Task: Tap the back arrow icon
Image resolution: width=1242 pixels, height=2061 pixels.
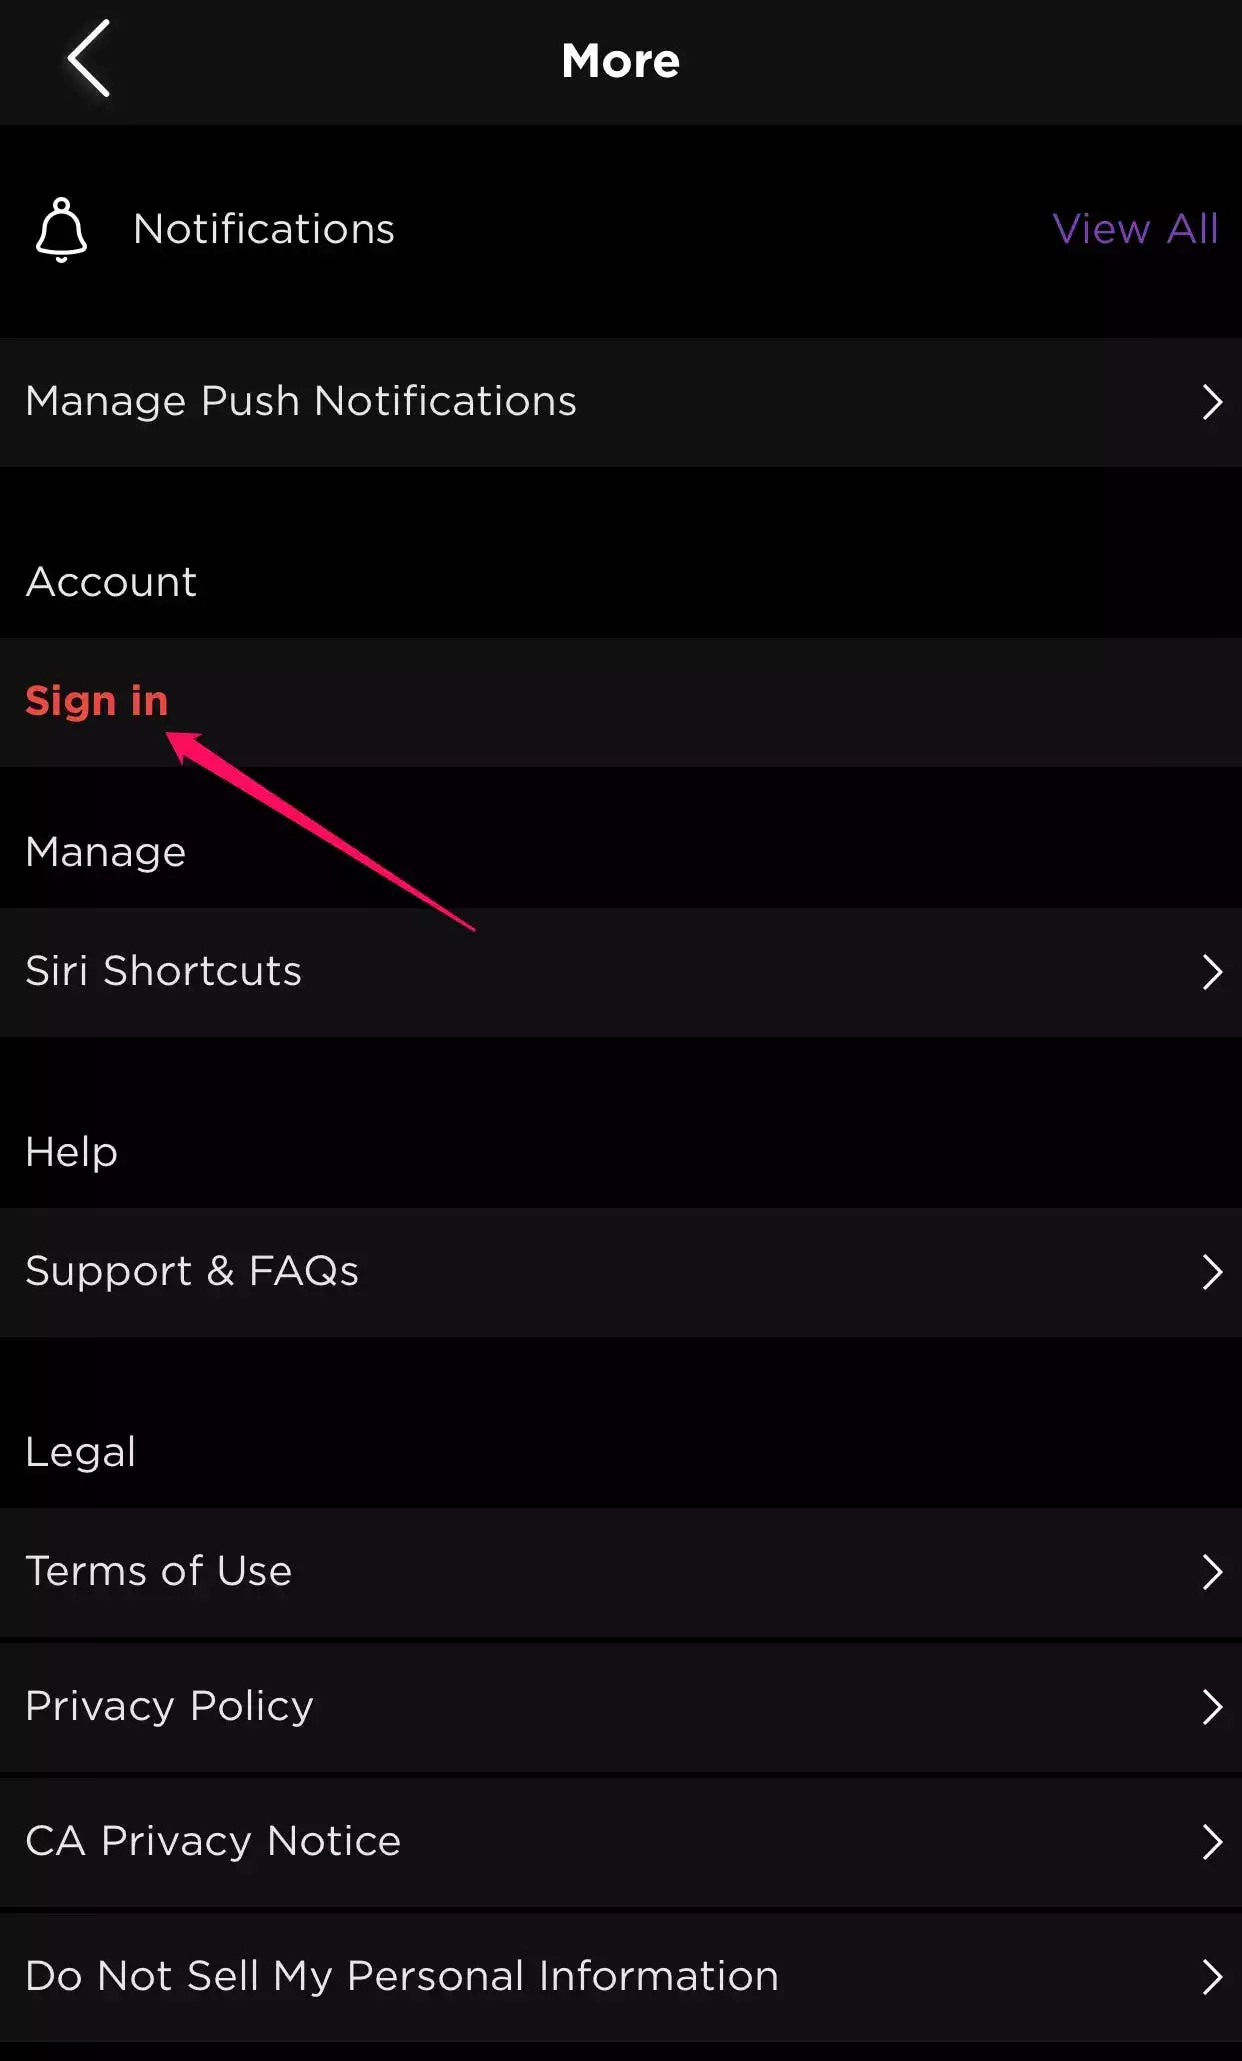Action: (x=89, y=59)
